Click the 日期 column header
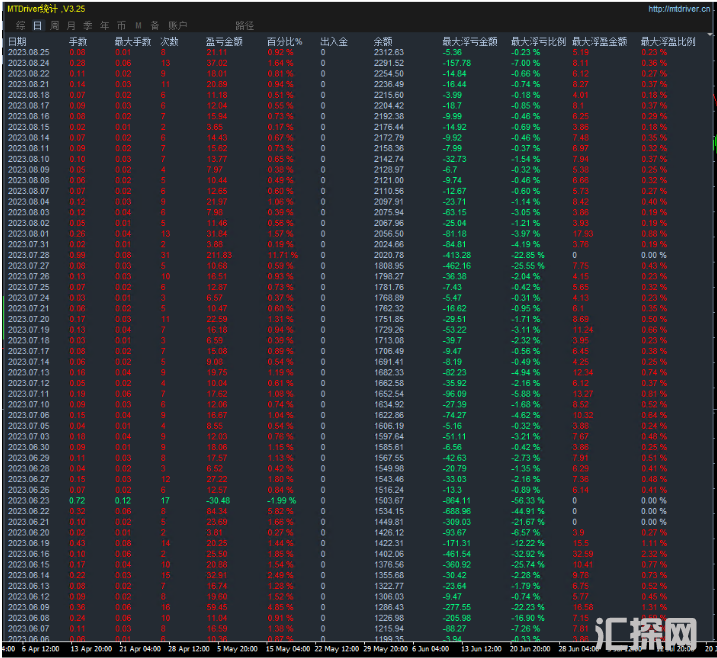Image resolution: width=717 pixels, height=658 pixels. (18, 41)
